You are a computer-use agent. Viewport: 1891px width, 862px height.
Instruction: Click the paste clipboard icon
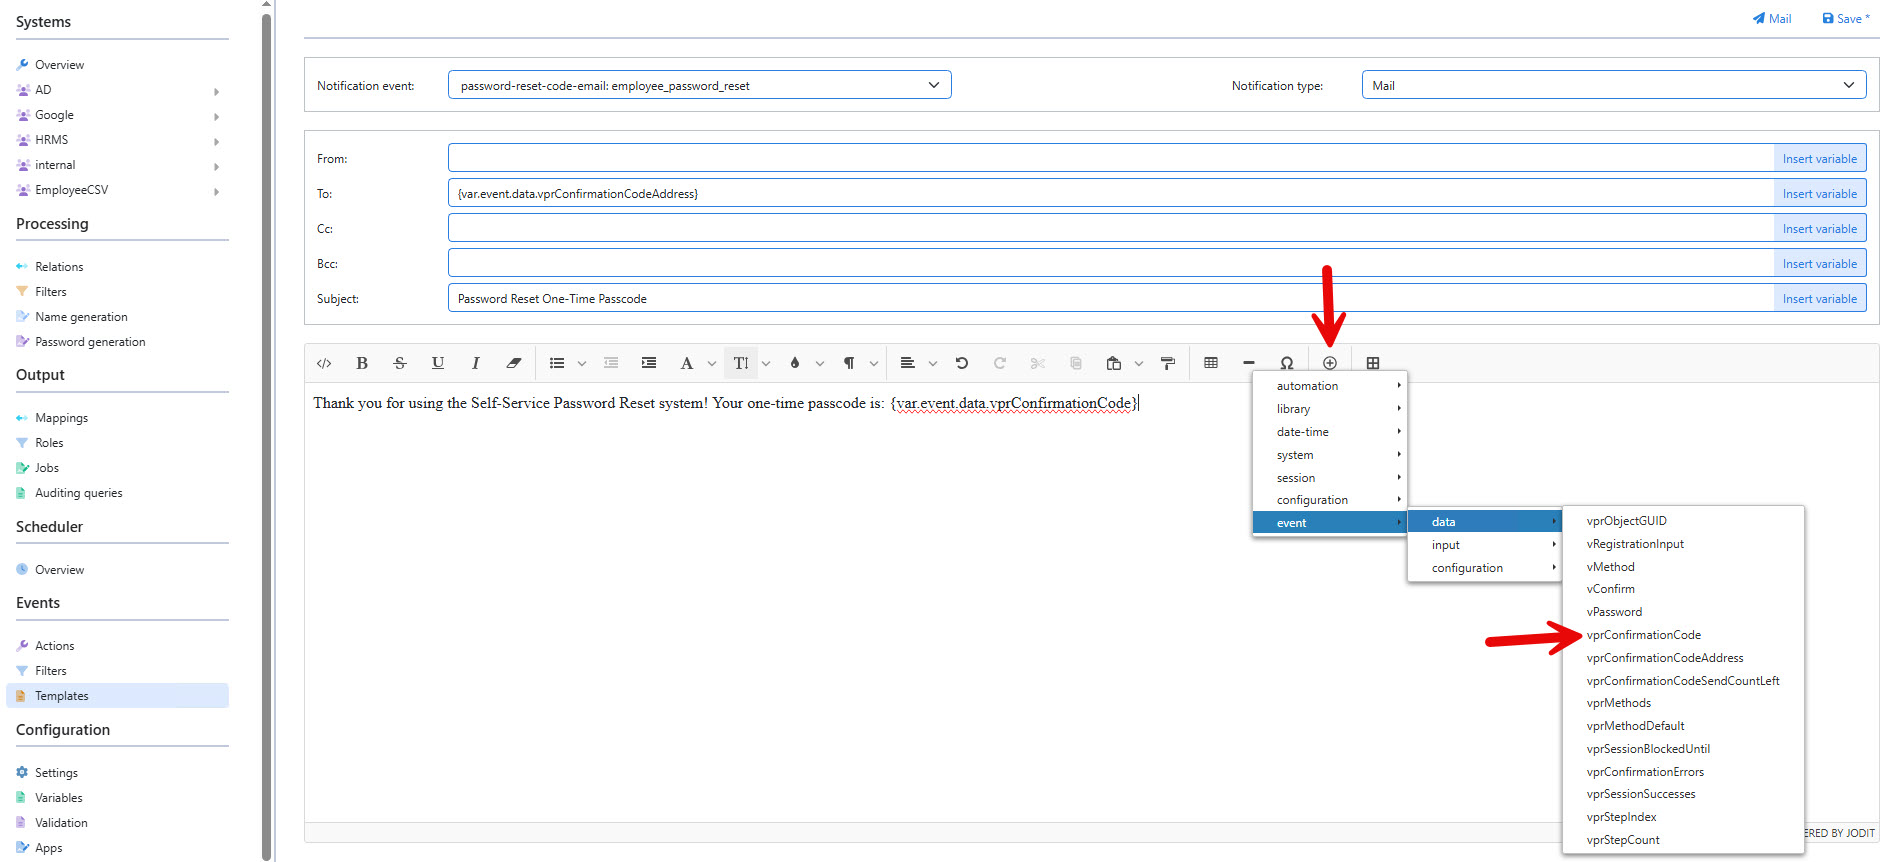coord(1114,363)
